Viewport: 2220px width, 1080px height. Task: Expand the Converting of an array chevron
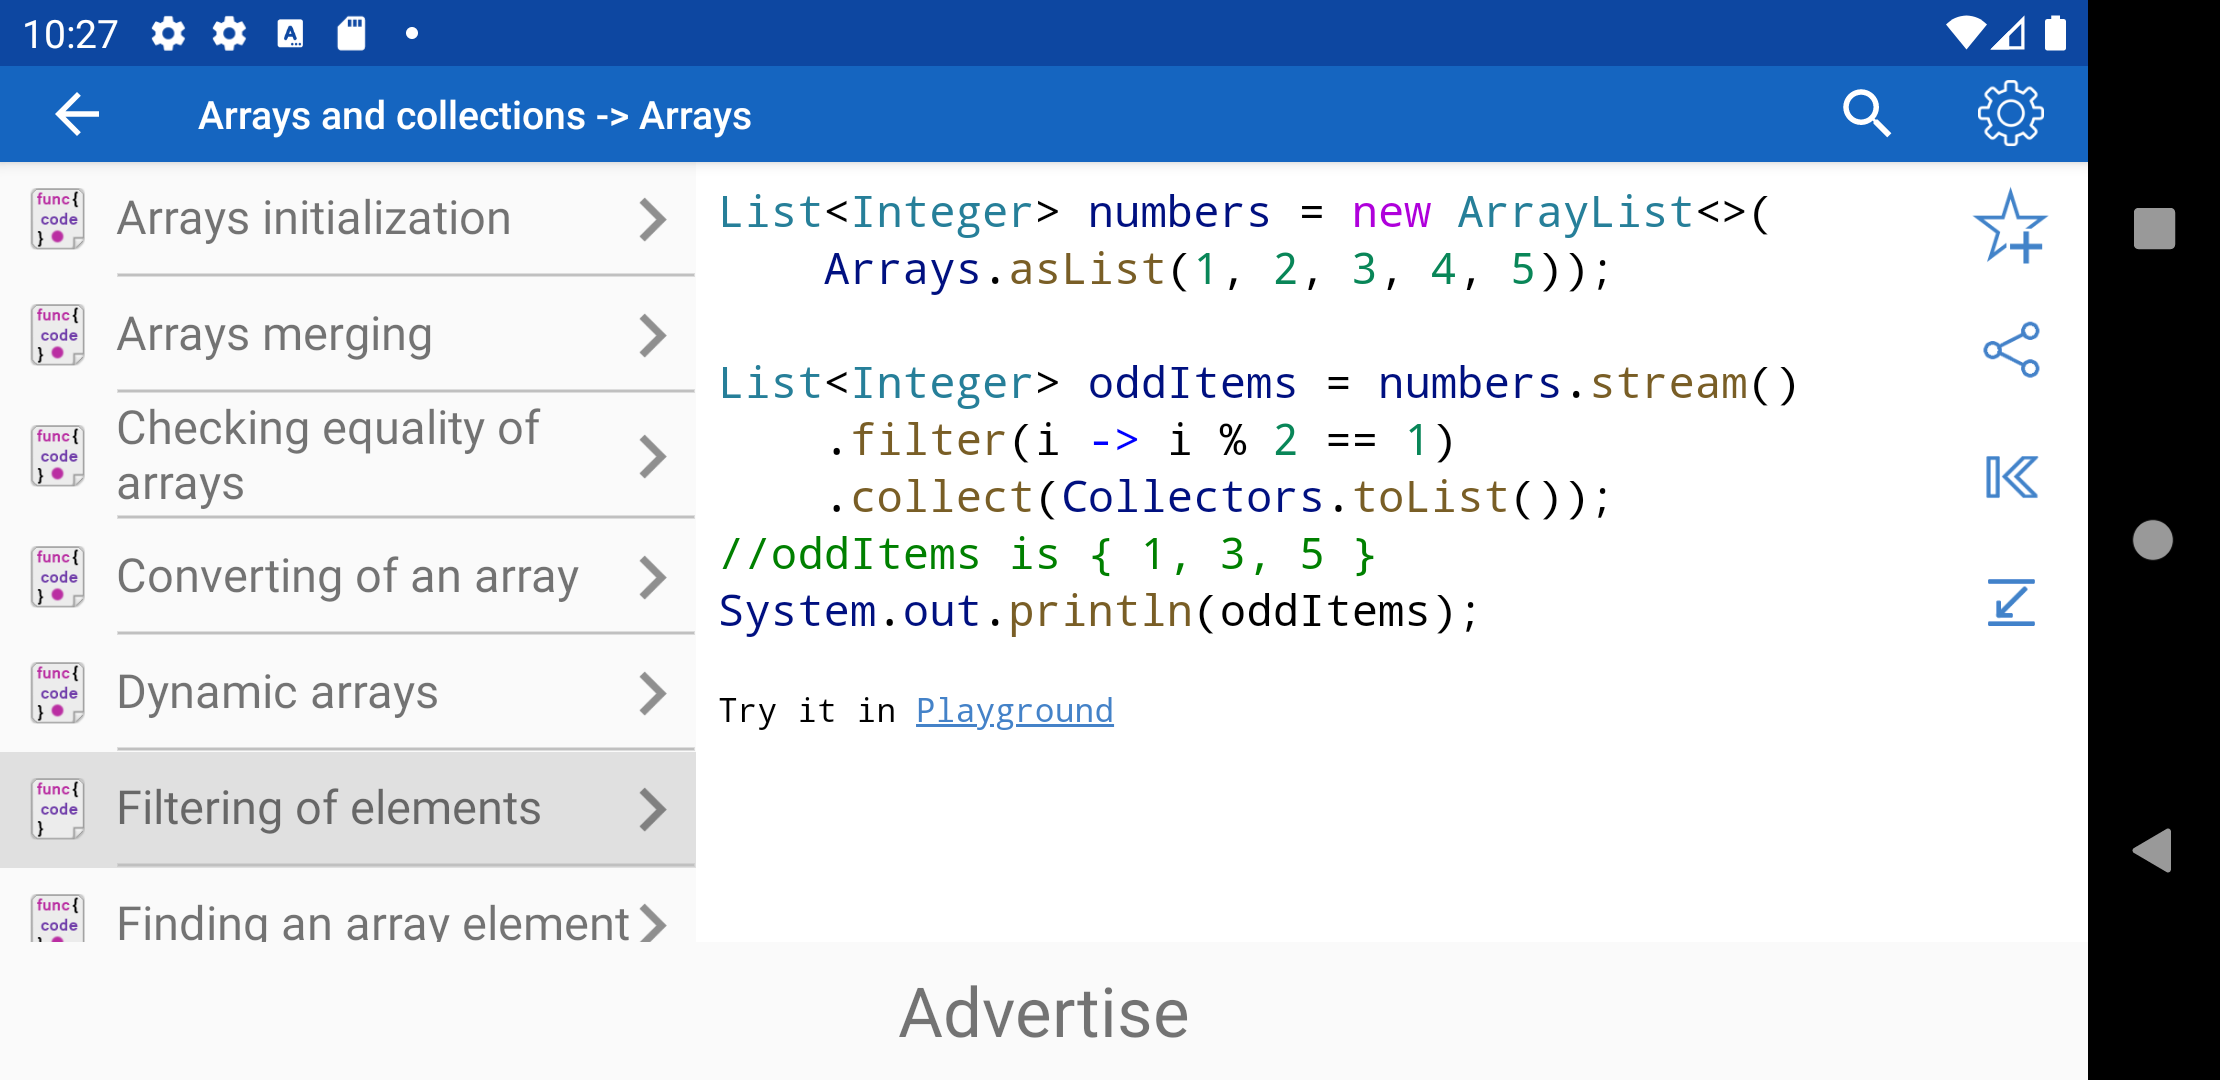[x=652, y=577]
